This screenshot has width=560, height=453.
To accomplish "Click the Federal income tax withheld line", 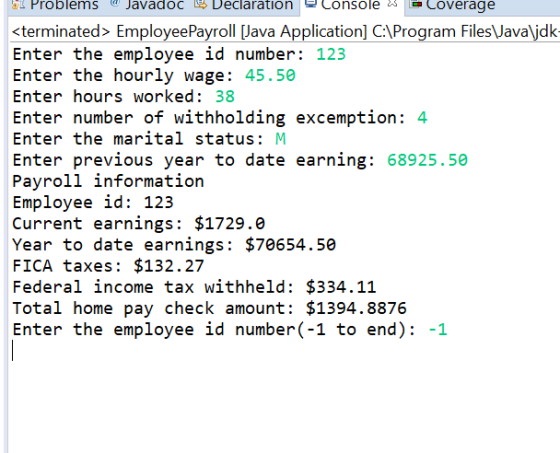I will (194, 287).
